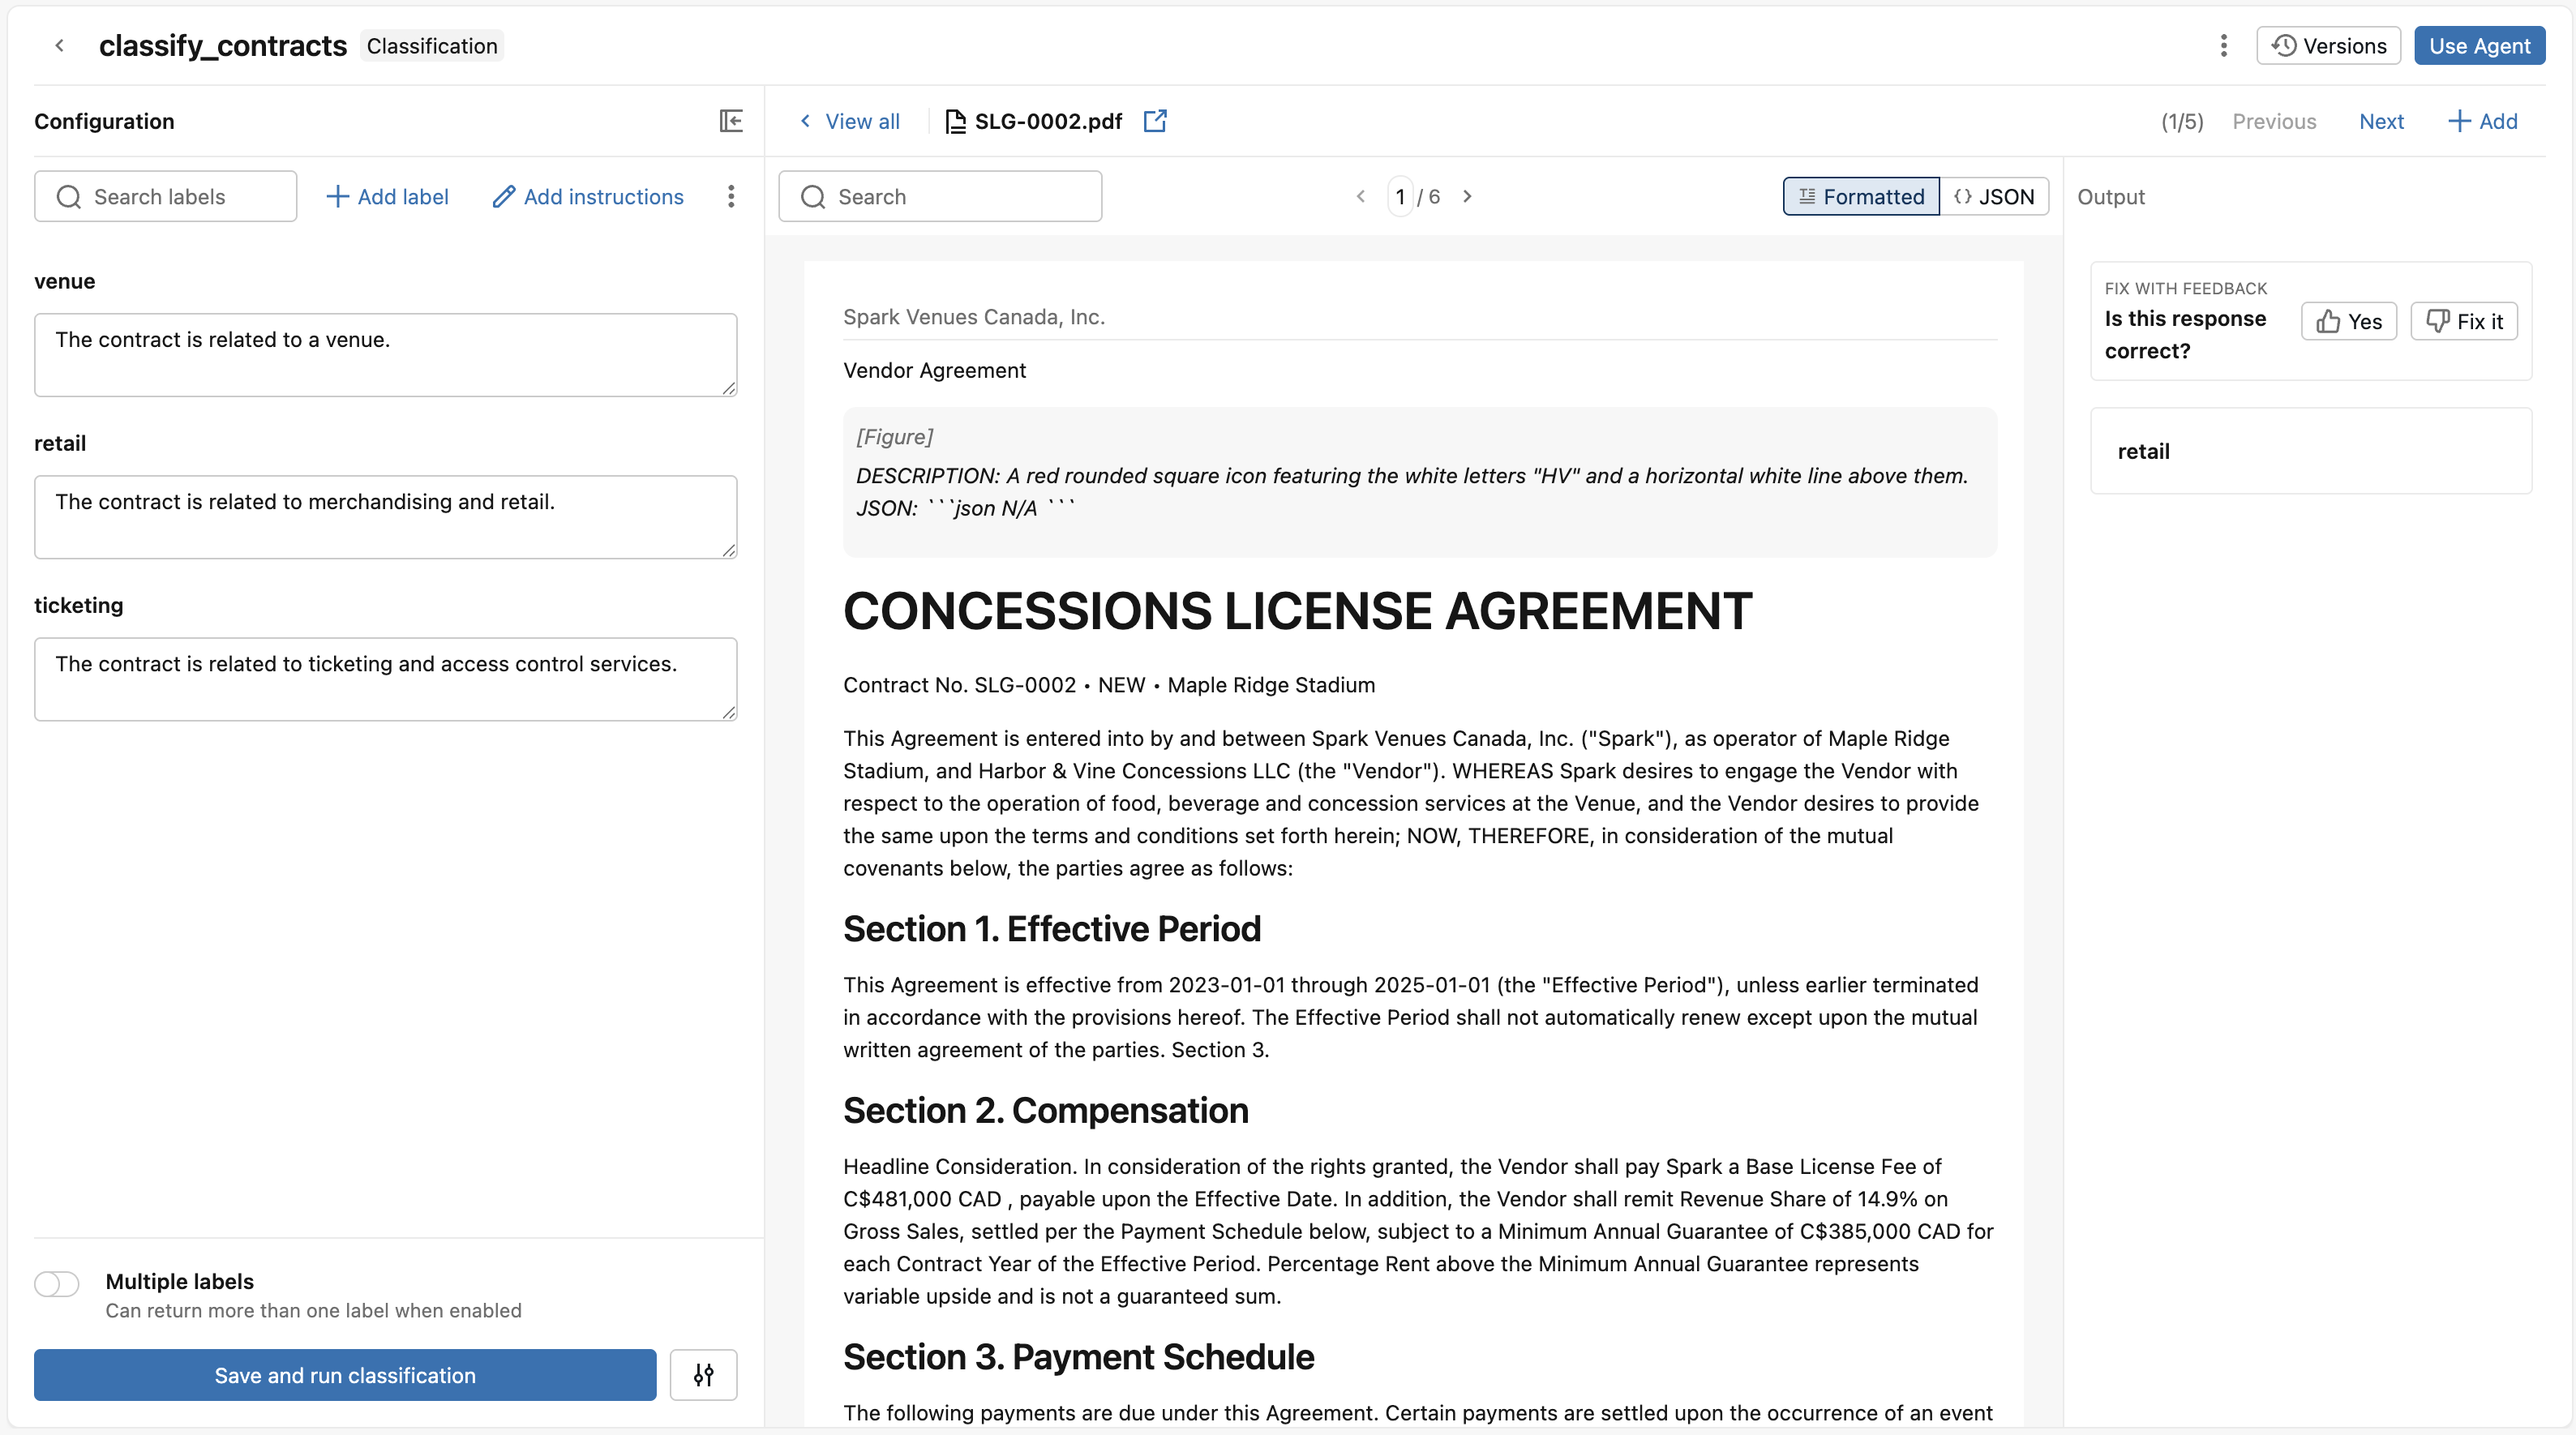Viewport: 2576px width, 1435px height.
Task: Click the document Search field
Action: (940, 196)
